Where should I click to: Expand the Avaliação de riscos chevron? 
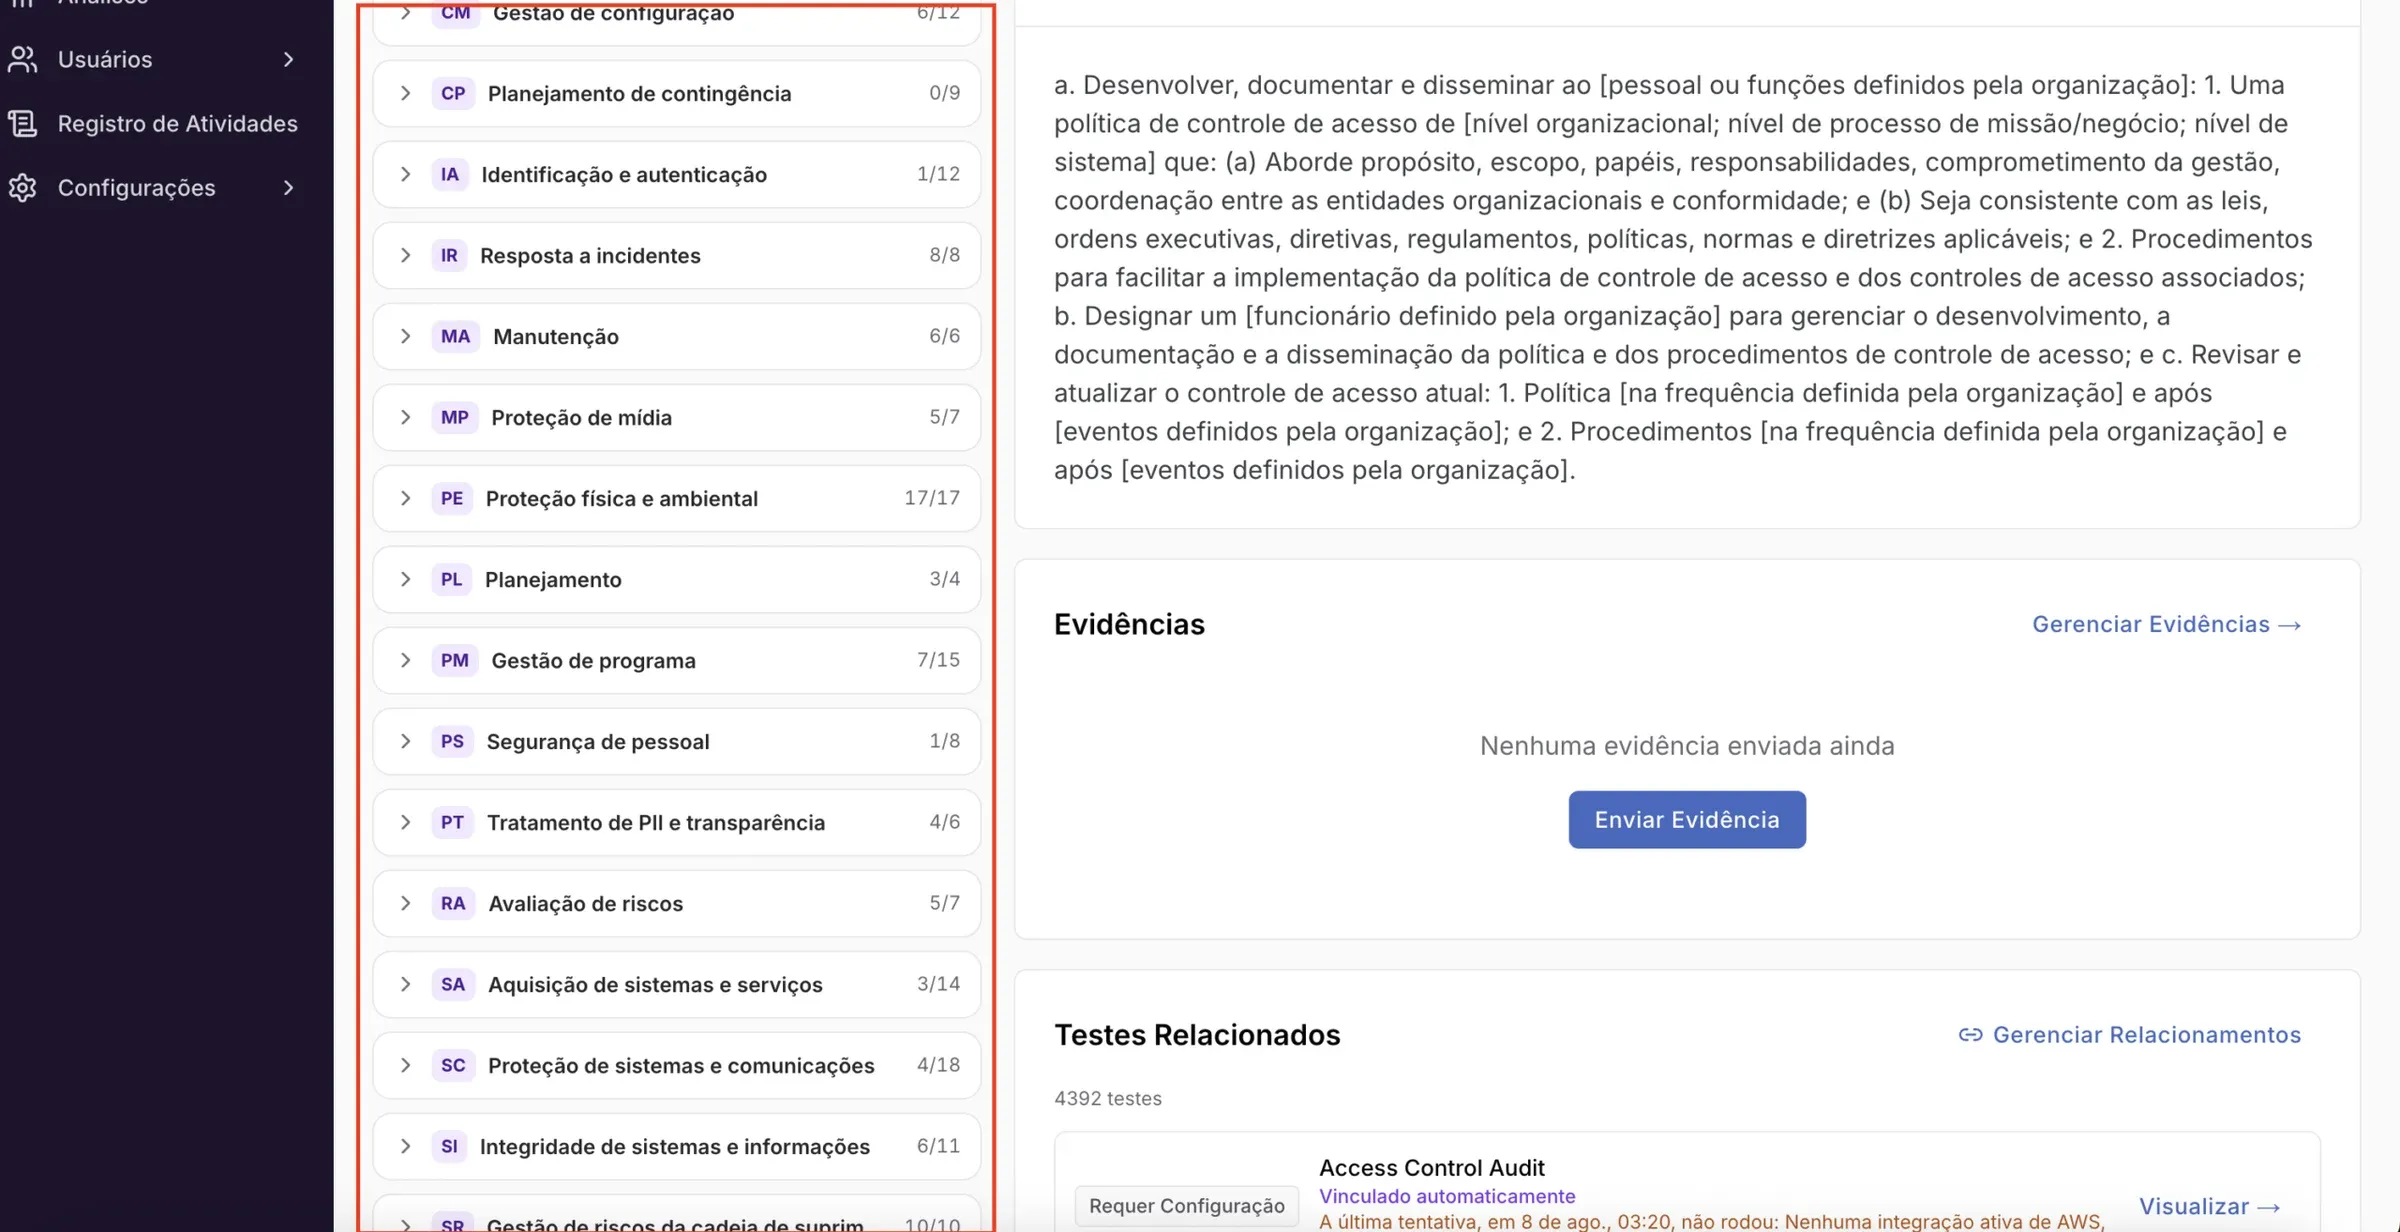point(405,903)
